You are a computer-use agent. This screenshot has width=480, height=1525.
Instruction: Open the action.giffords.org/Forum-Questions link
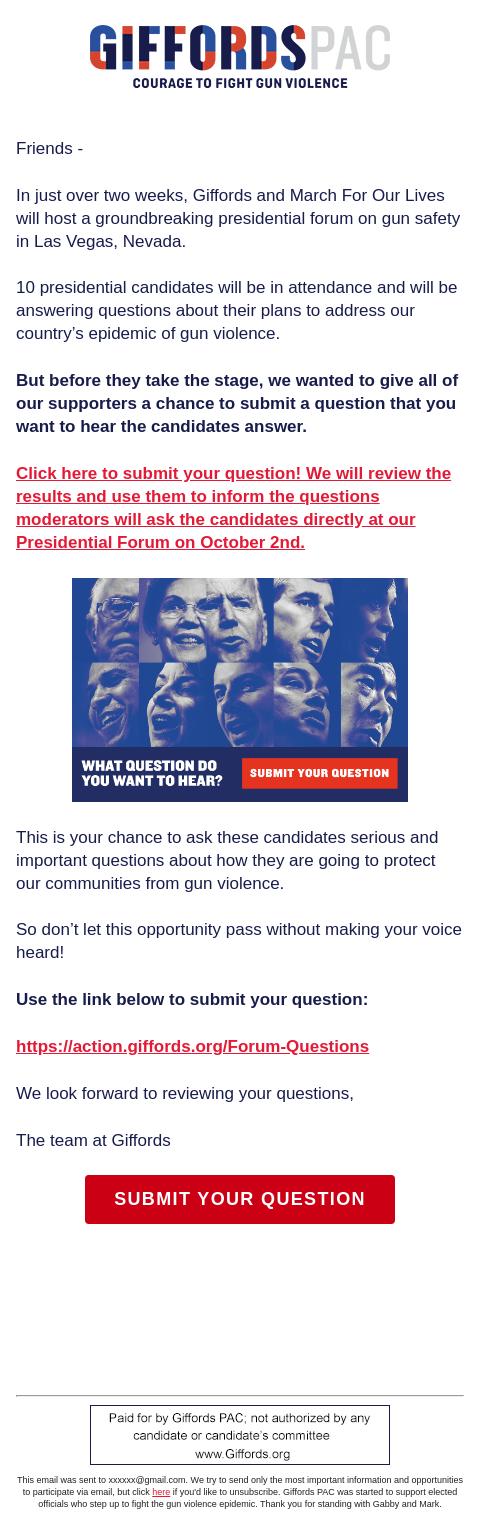(x=192, y=1046)
